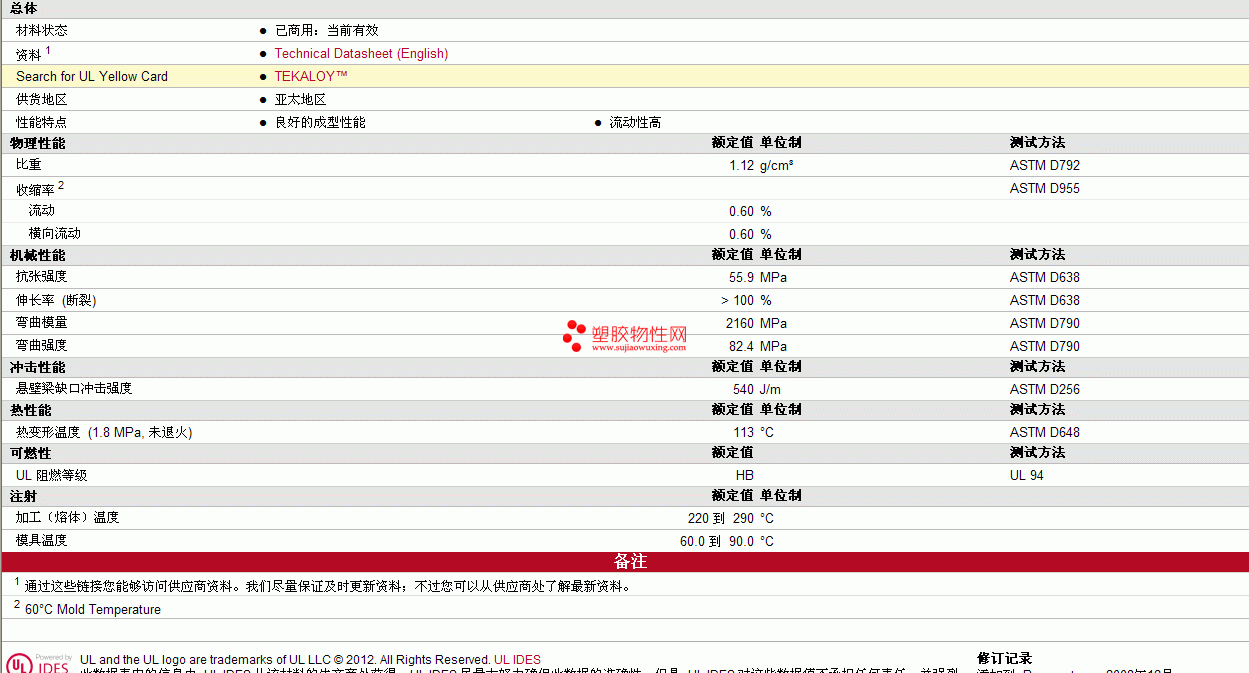Select the 横向流动 row label
This screenshot has height=673, width=1249.
(55, 234)
